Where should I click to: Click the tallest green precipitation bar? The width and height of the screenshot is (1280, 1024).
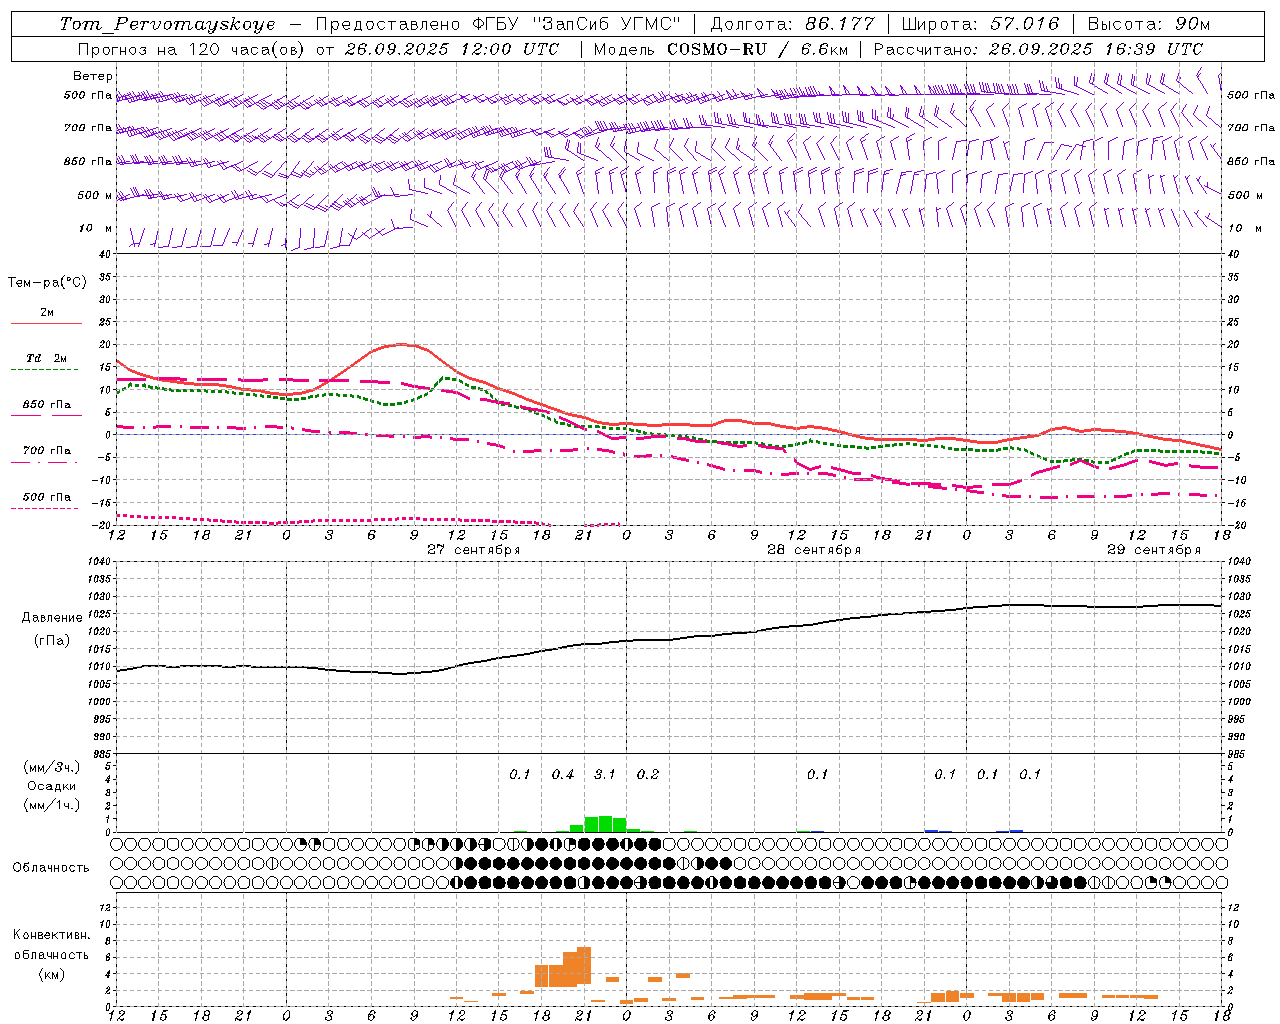click(605, 824)
